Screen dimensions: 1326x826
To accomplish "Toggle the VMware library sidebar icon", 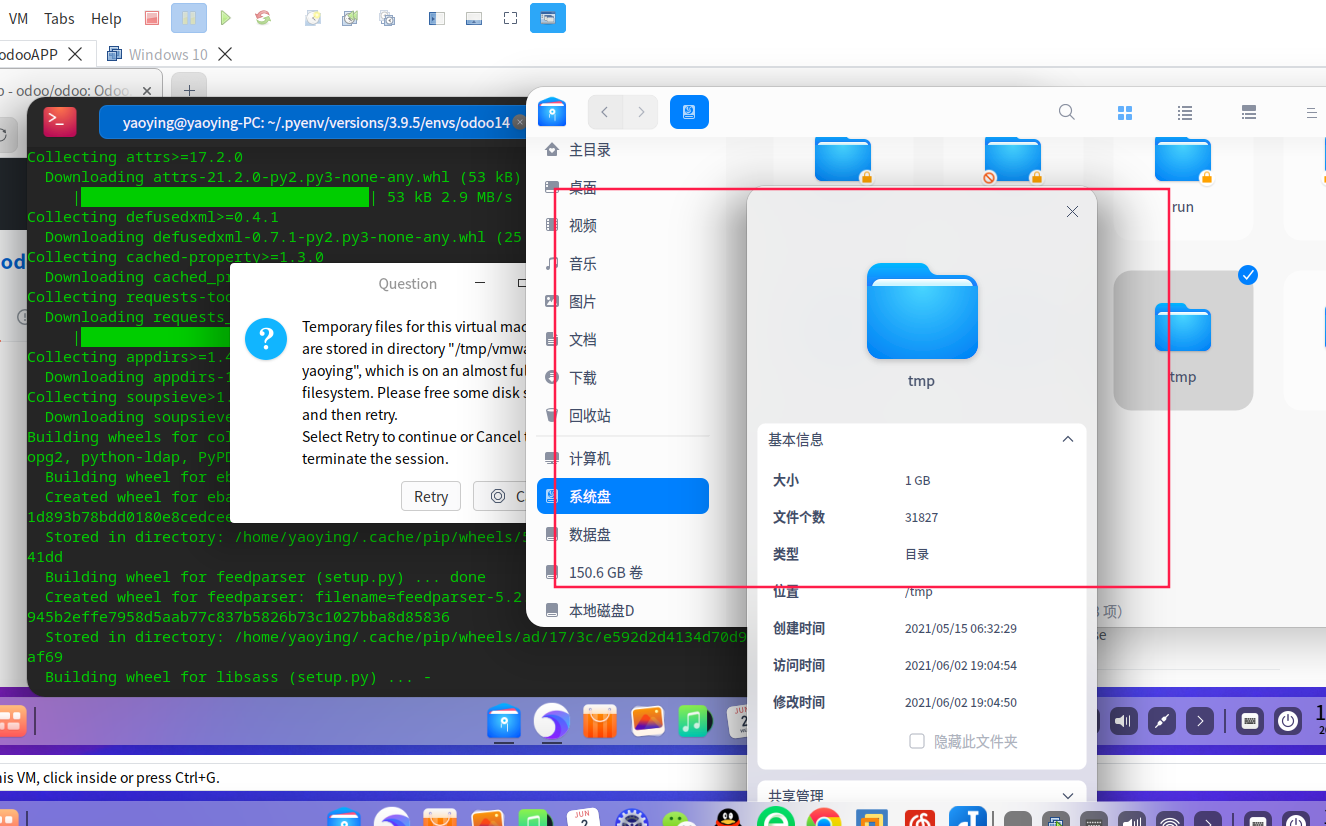I will coord(436,18).
